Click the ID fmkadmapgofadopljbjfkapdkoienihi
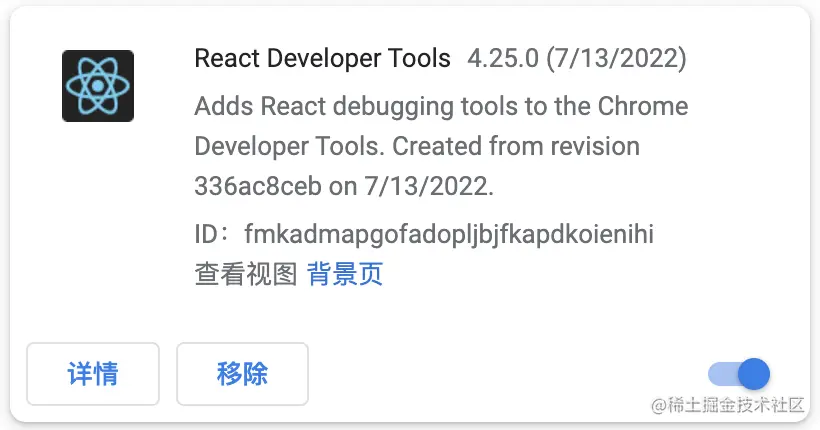 point(449,234)
